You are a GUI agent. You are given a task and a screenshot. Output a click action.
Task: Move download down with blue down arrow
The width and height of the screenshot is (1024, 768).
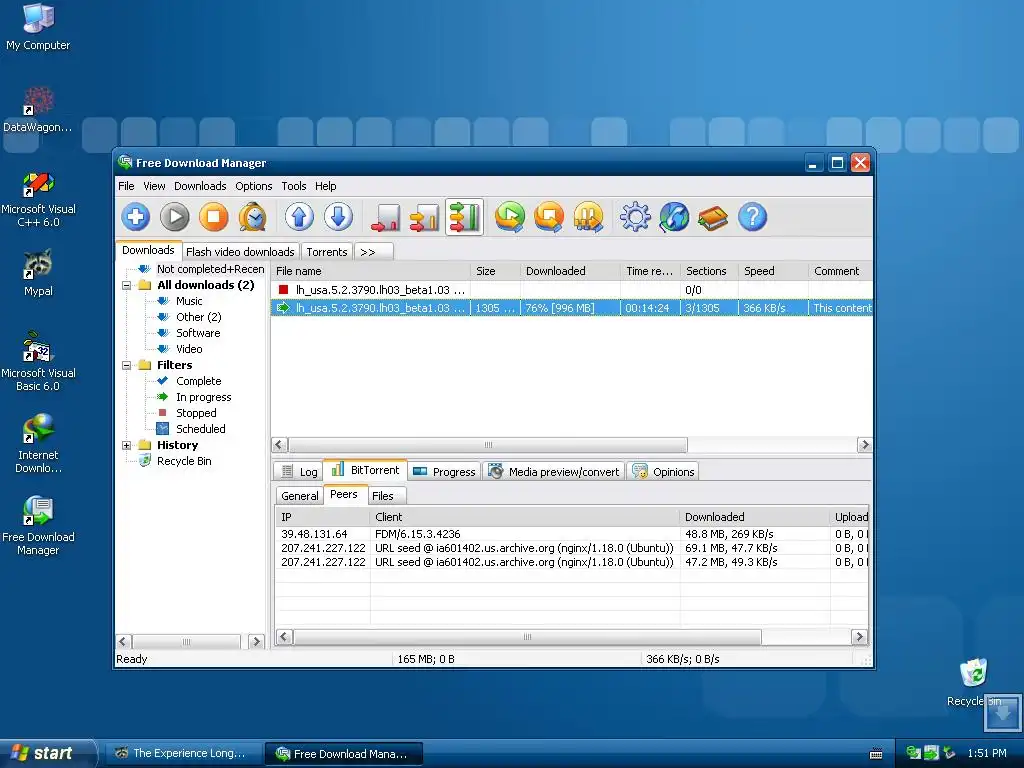pos(338,217)
